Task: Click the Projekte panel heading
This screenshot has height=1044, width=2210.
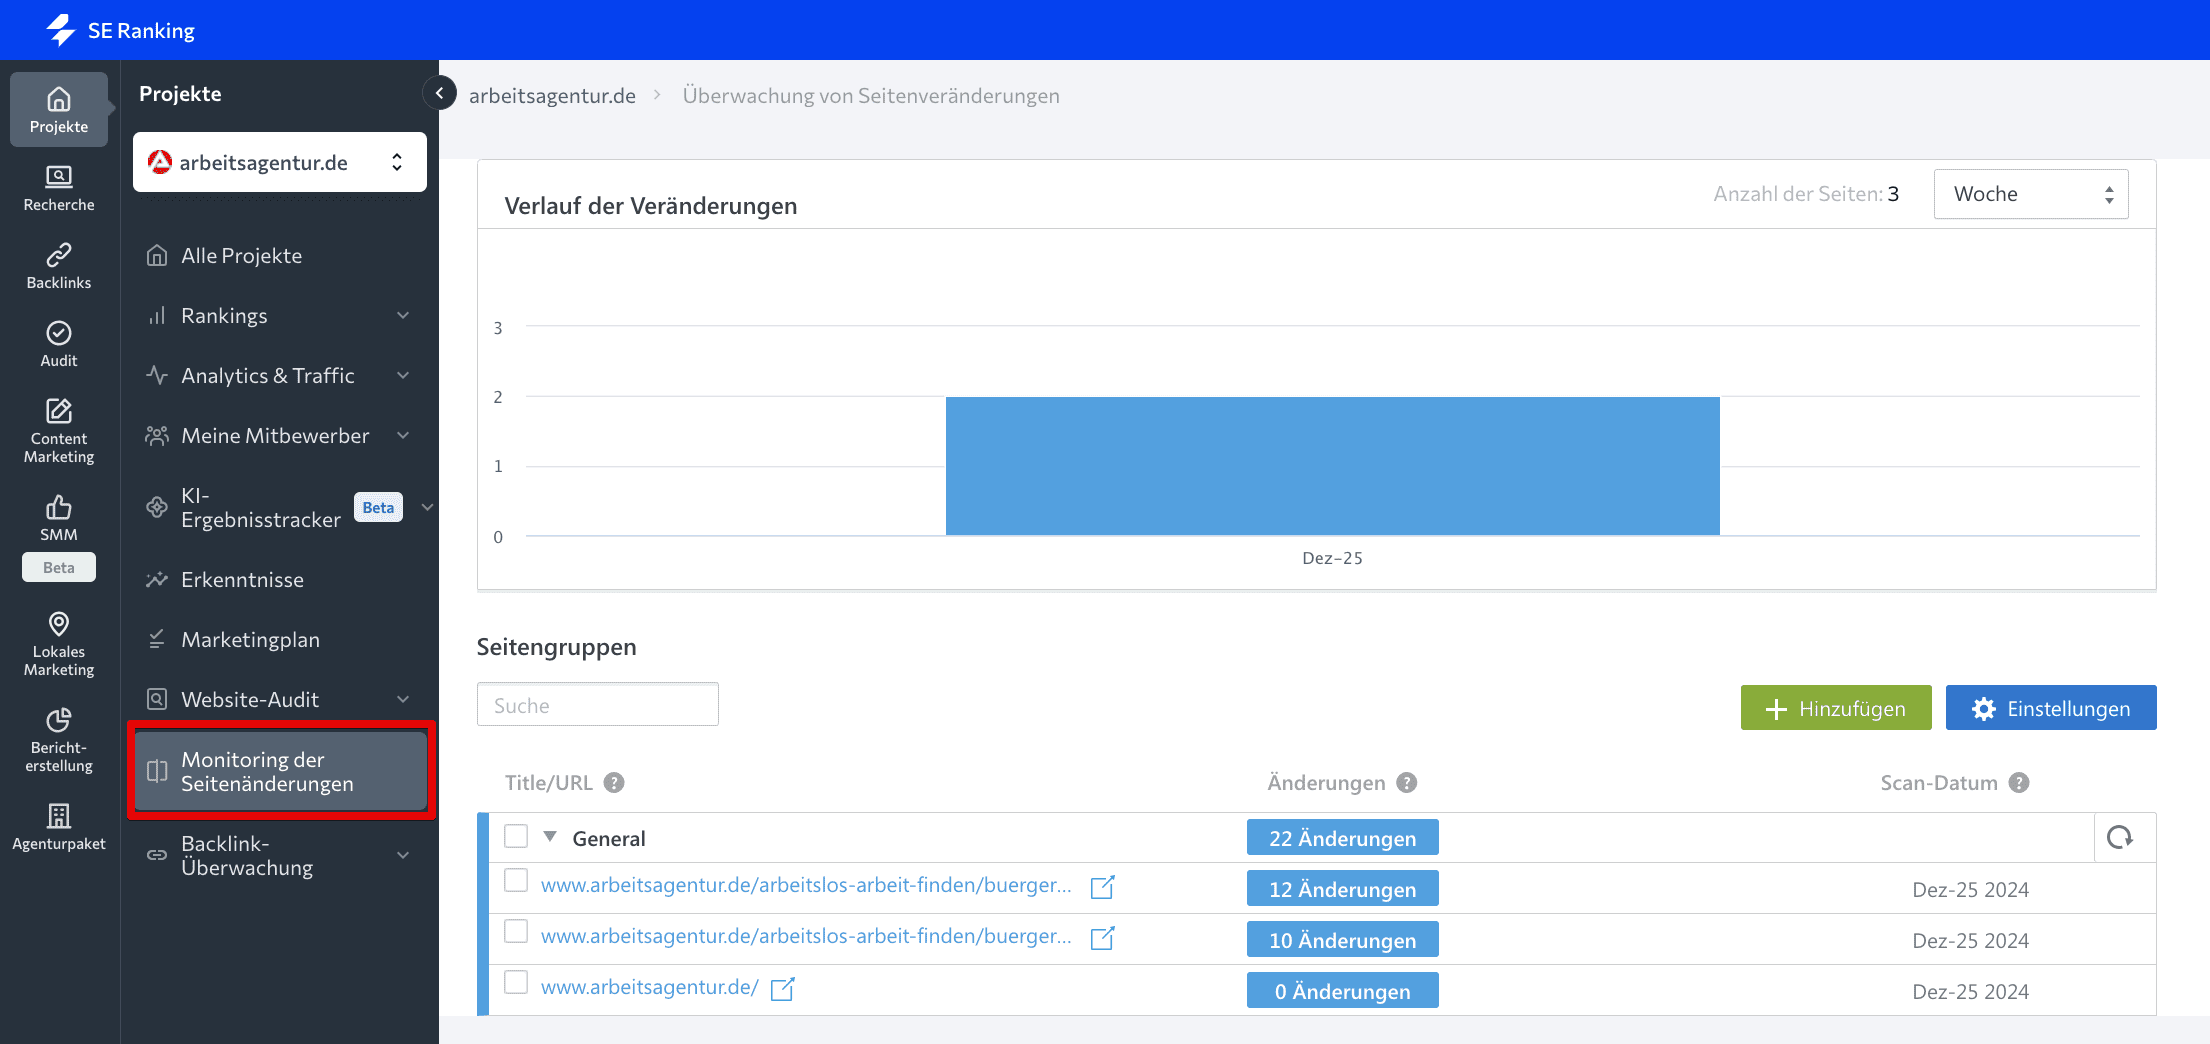Action: (180, 94)
